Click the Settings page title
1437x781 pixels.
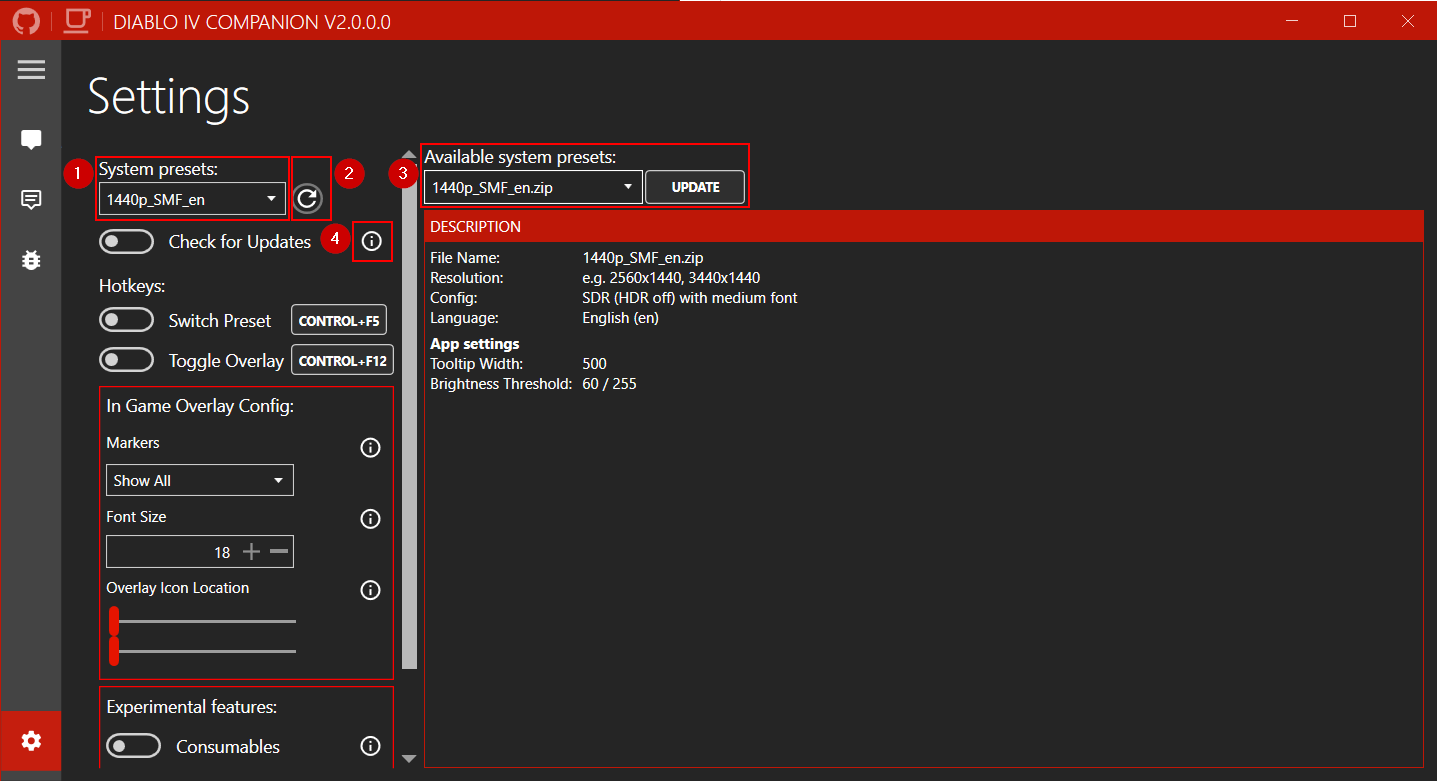click(169, 97)
